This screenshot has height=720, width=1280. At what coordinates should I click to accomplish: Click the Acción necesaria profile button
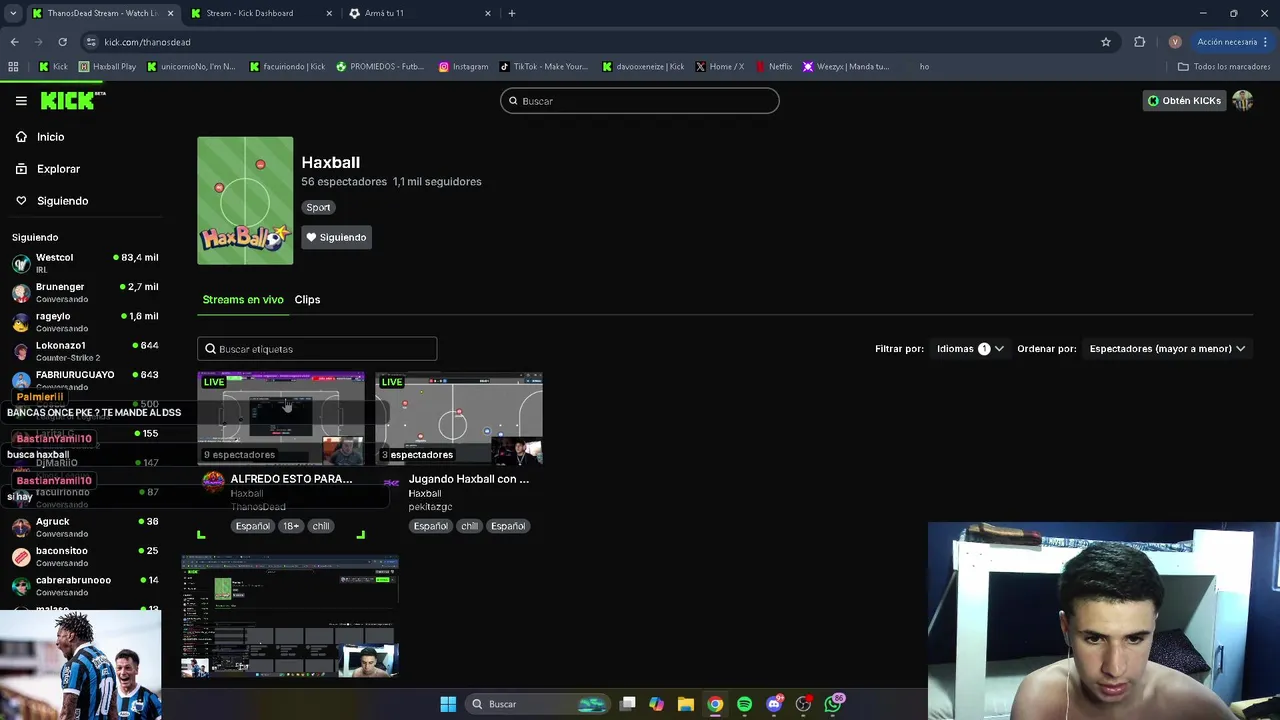click(x=1218, y=42)
